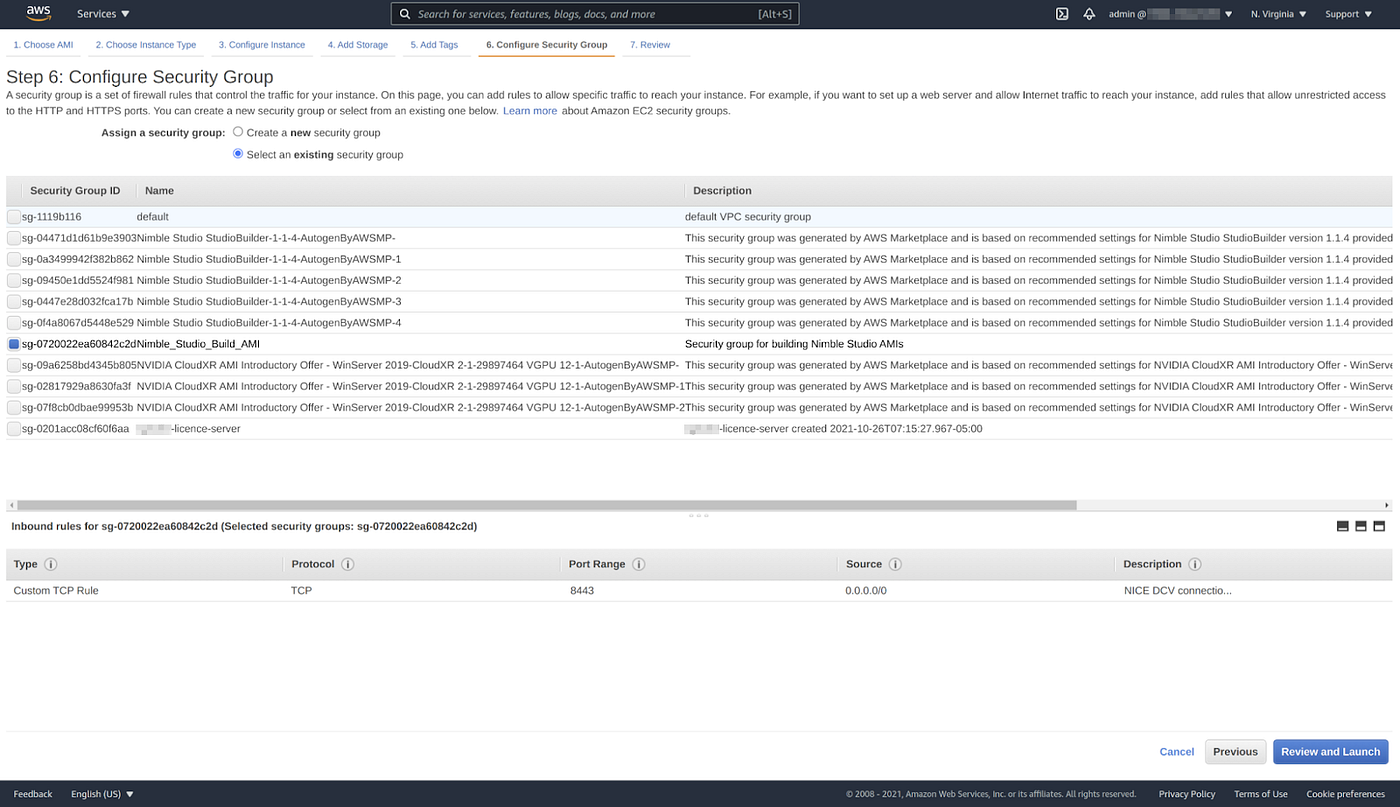The width and height of the screenshot is (1400, 807).
Task: Click the horizontal scrollbar of the groups table
Action: (547, 505)
